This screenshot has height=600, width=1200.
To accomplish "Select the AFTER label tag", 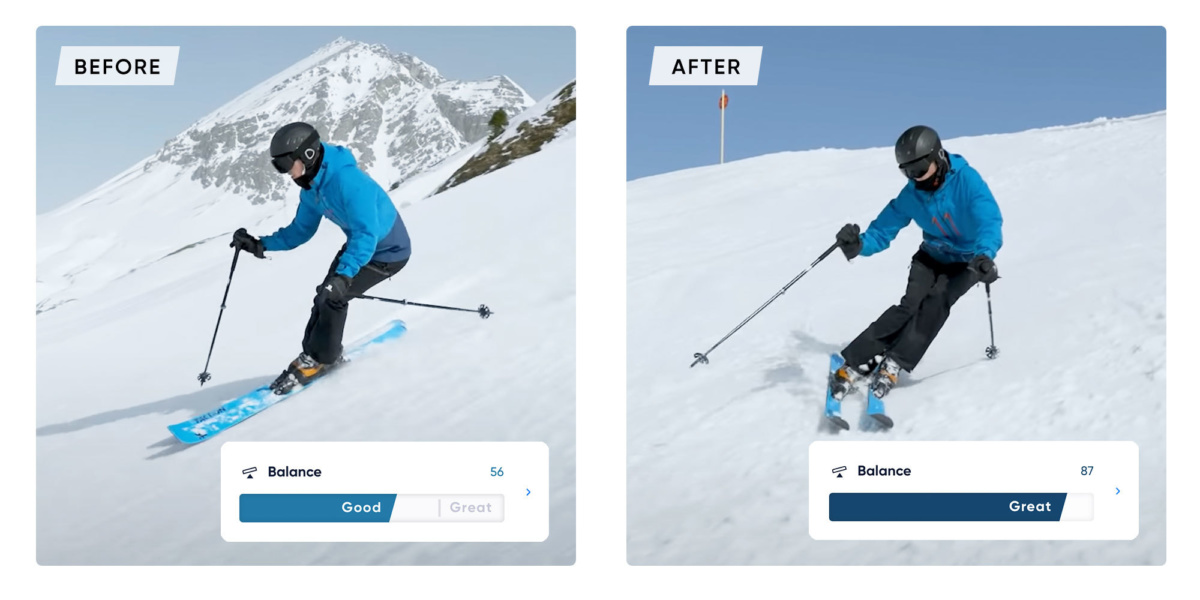I will 705,66.
